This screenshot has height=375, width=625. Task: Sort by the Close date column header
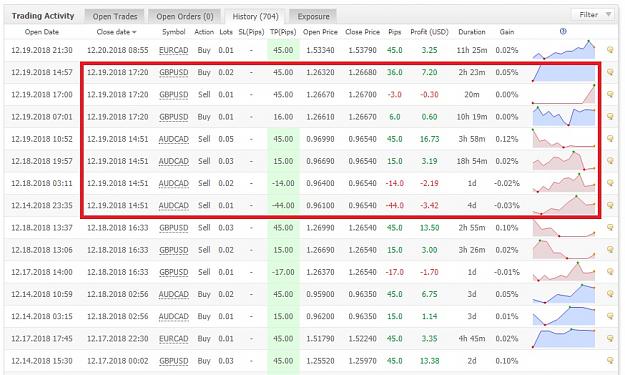click(x=116, y=32)
